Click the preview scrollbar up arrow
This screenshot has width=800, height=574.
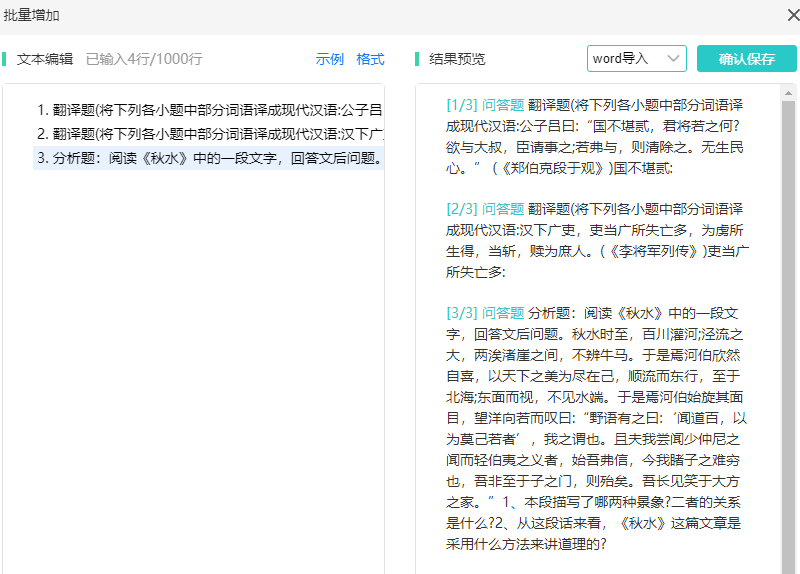pyautogui.click(x=788, y=93)
